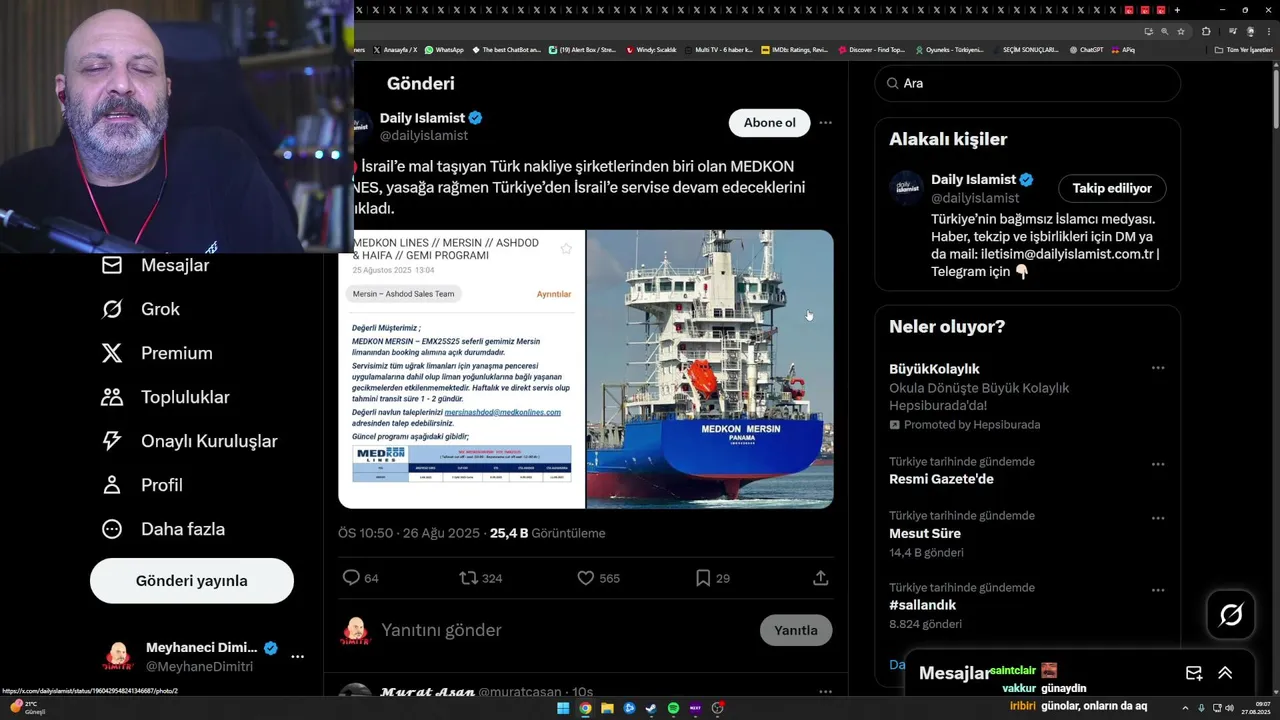The height and width of the screenshot is (720, 1280).
Task: Open Windows Start menu
Action: 563,708
